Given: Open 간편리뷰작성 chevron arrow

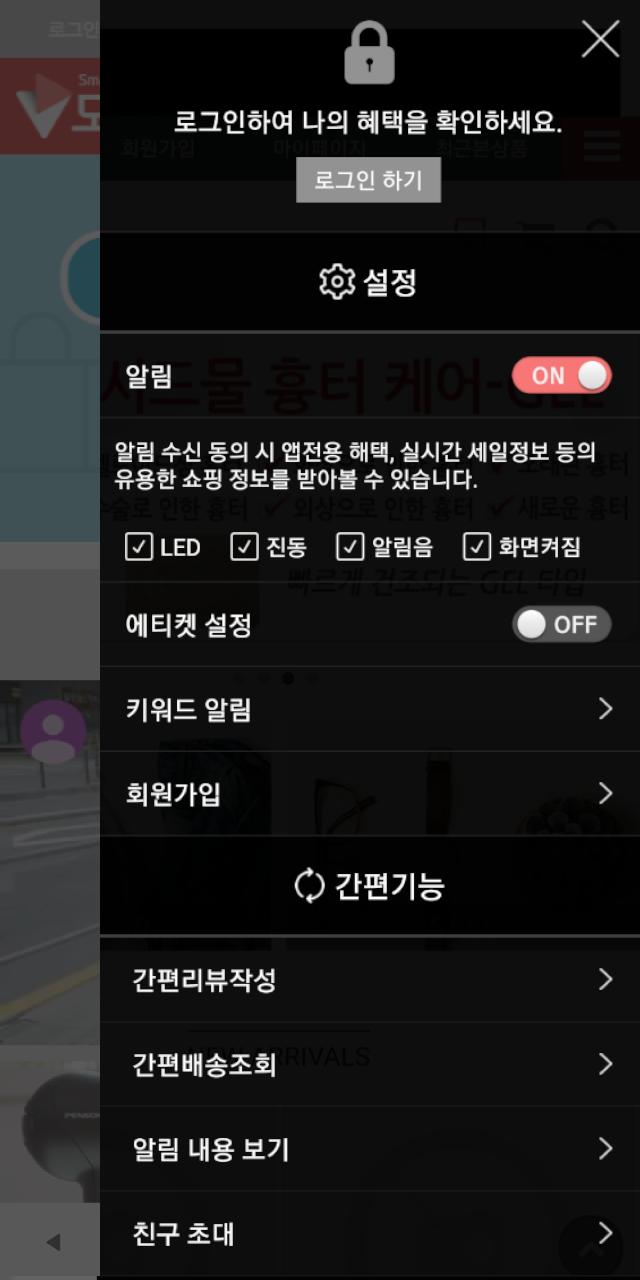Looking at the screenshot, I should tap(604, 979).
